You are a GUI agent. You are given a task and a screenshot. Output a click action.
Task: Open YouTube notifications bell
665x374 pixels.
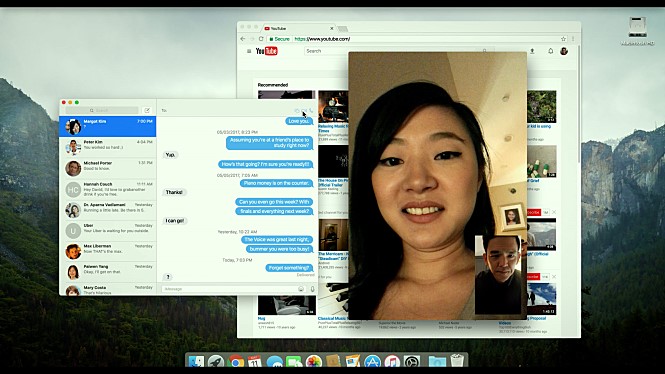550,51
